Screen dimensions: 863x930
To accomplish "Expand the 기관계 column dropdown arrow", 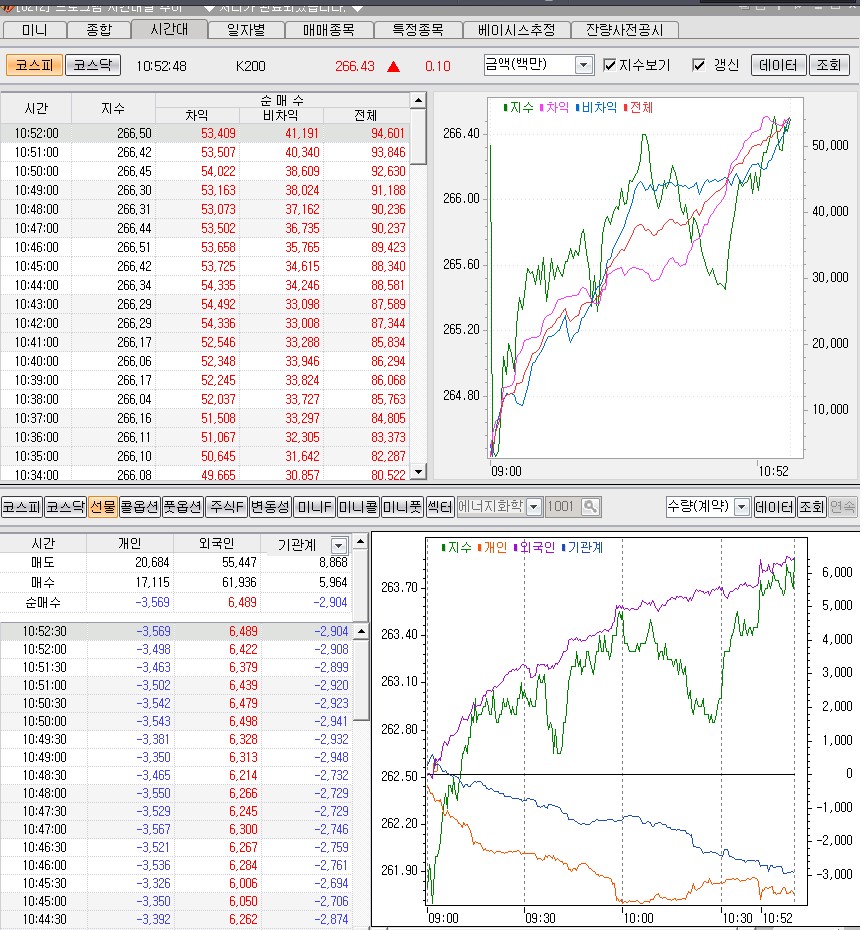I will [x=338, y=545].
